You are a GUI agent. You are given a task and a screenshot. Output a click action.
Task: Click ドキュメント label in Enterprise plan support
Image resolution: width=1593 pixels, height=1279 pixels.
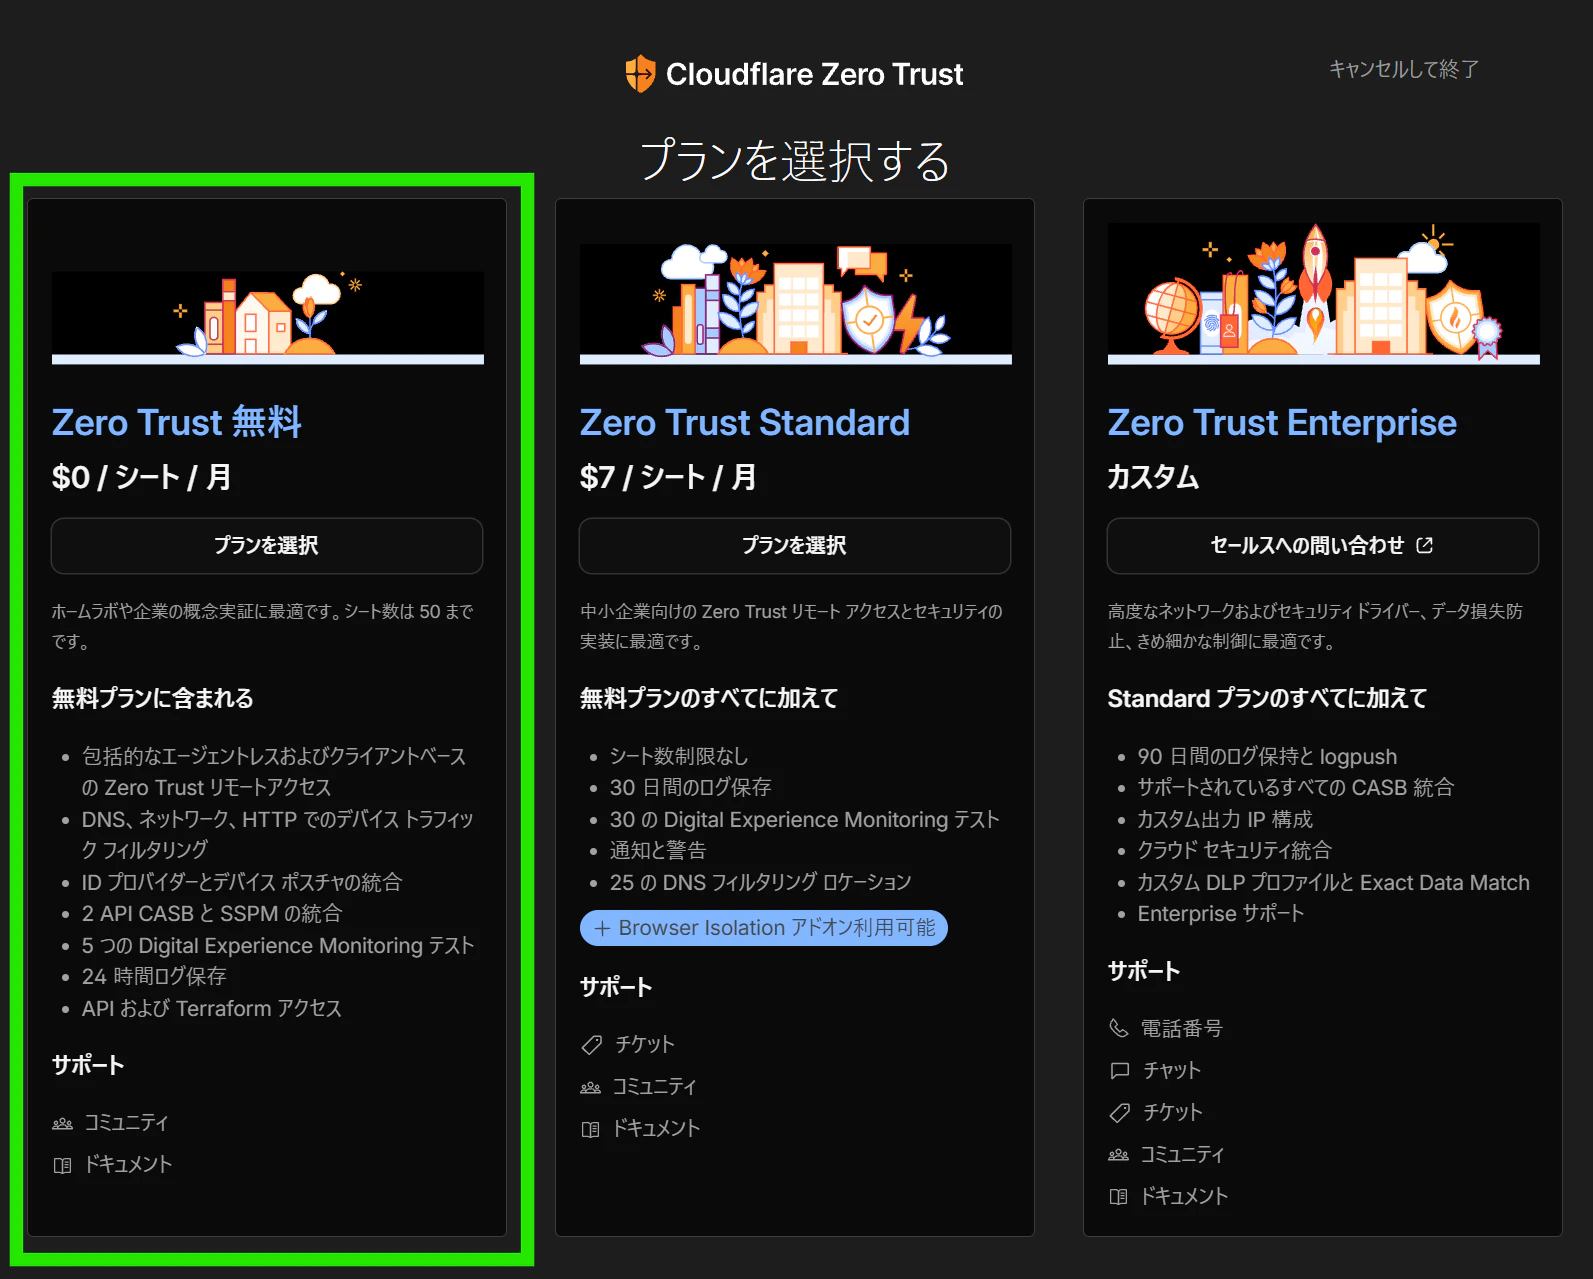pos(1184,1197)
